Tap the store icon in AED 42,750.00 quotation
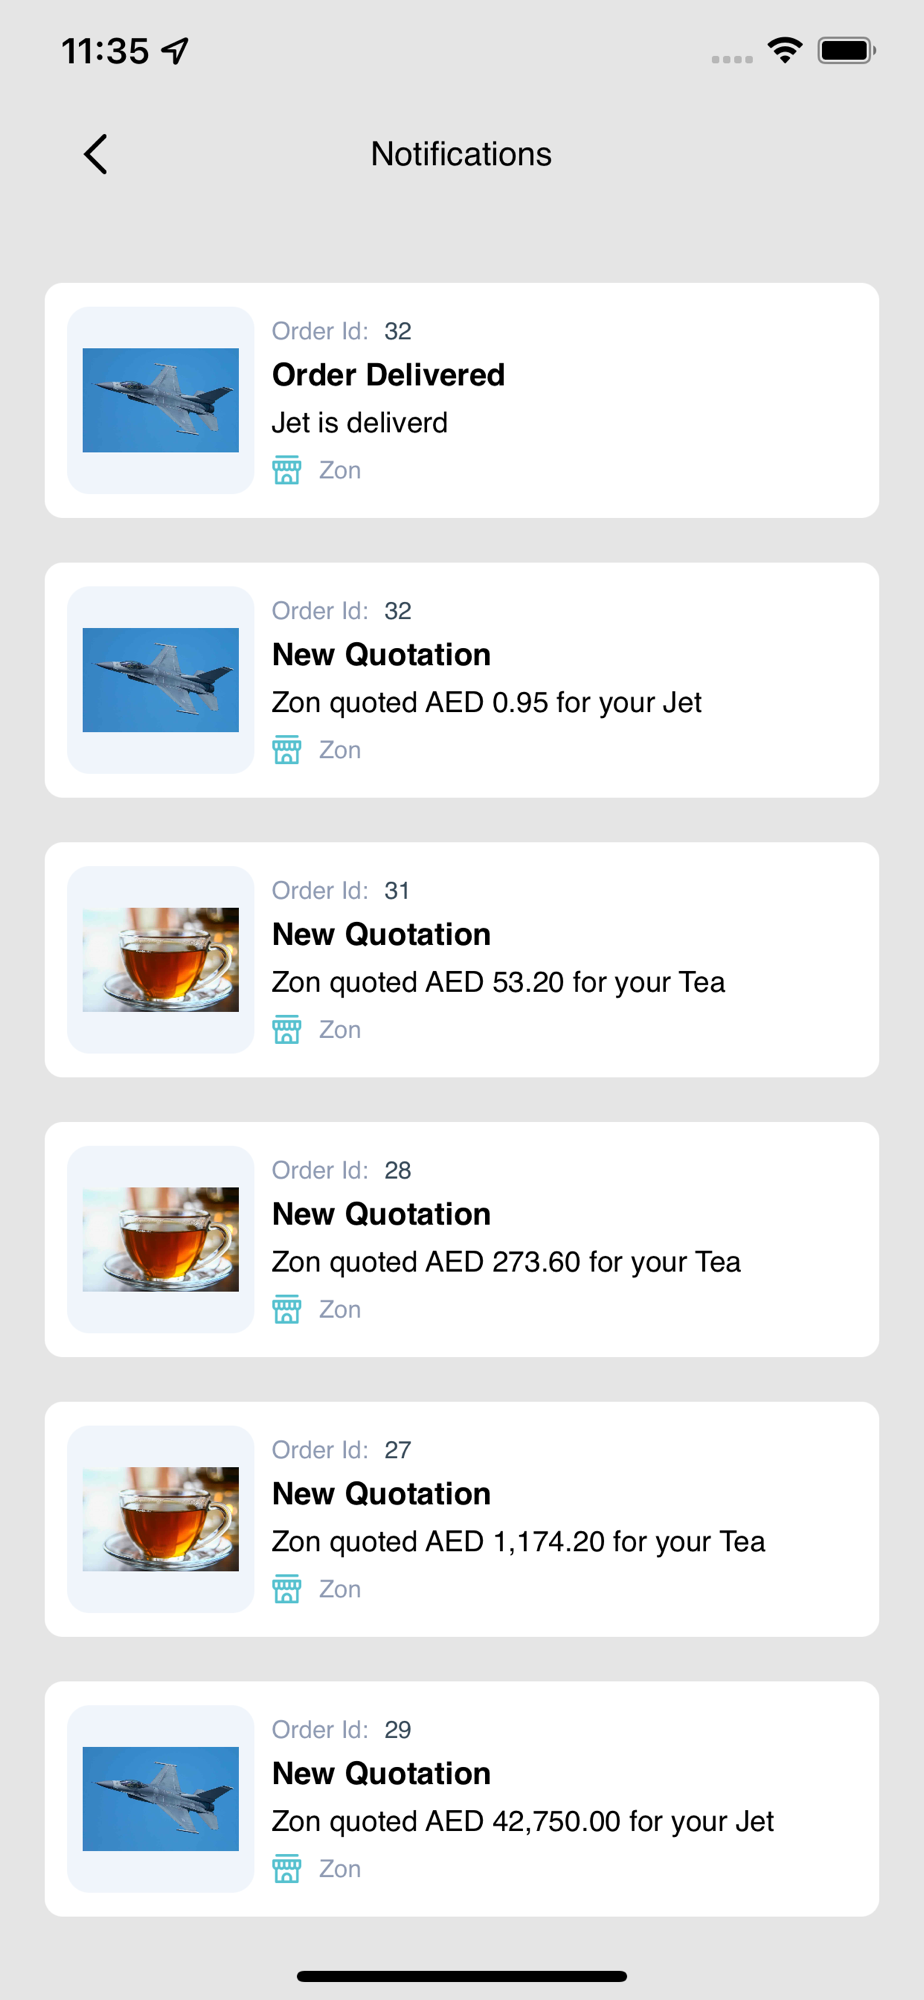This screenshot has height=2000, width=924. (287, 1869)
